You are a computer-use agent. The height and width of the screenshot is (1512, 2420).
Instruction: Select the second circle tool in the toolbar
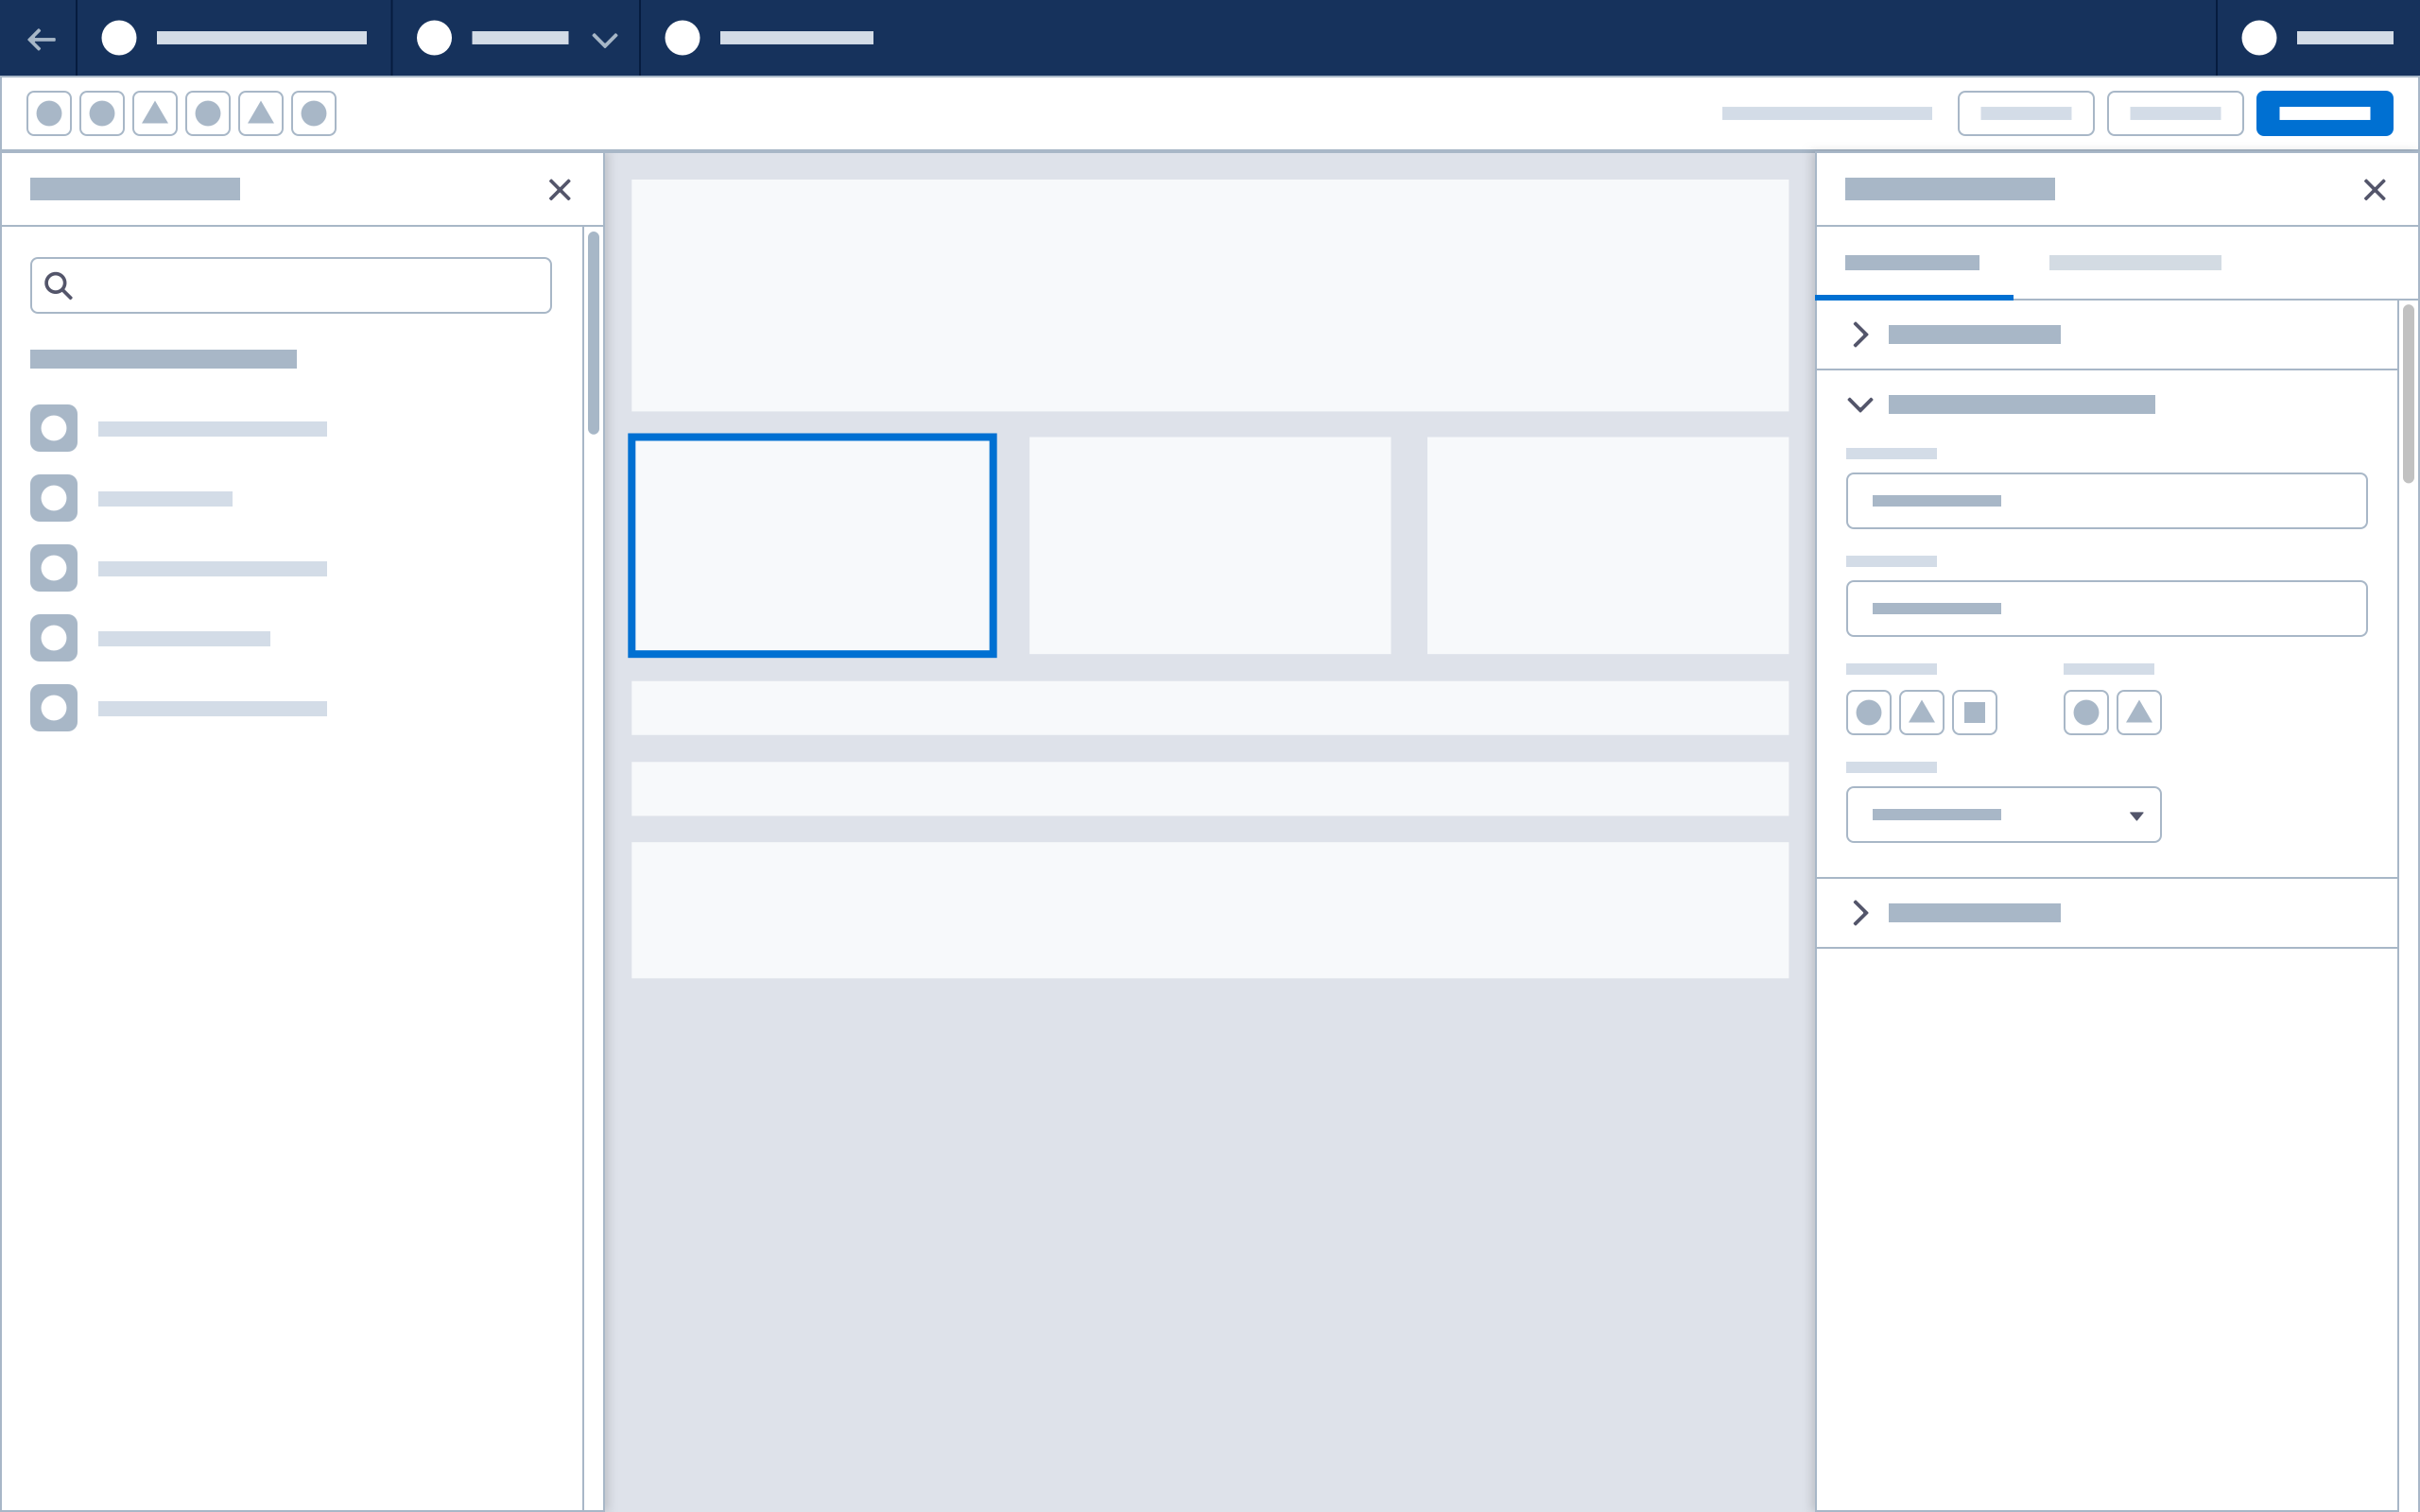[101, 113]
